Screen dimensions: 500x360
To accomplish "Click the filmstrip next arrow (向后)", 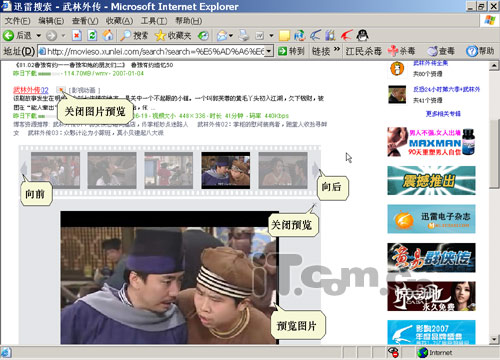I will [315, 169].
